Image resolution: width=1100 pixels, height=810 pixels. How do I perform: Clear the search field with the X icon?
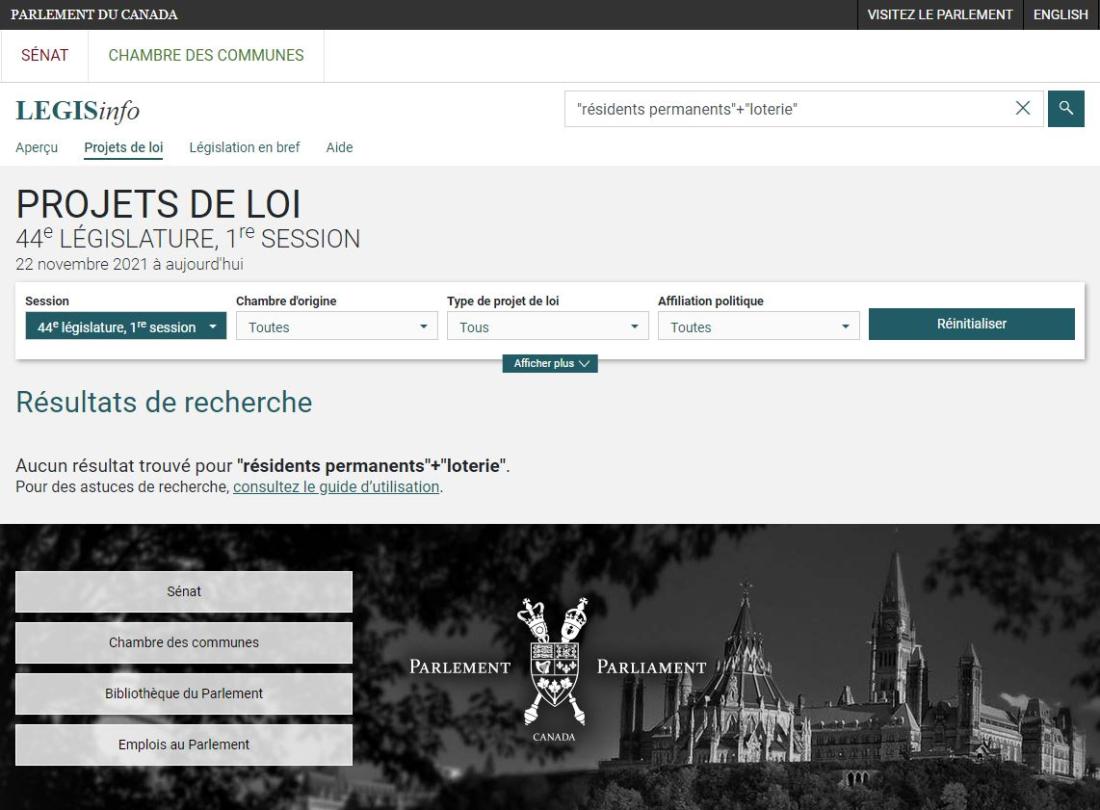click(1023, 108)
